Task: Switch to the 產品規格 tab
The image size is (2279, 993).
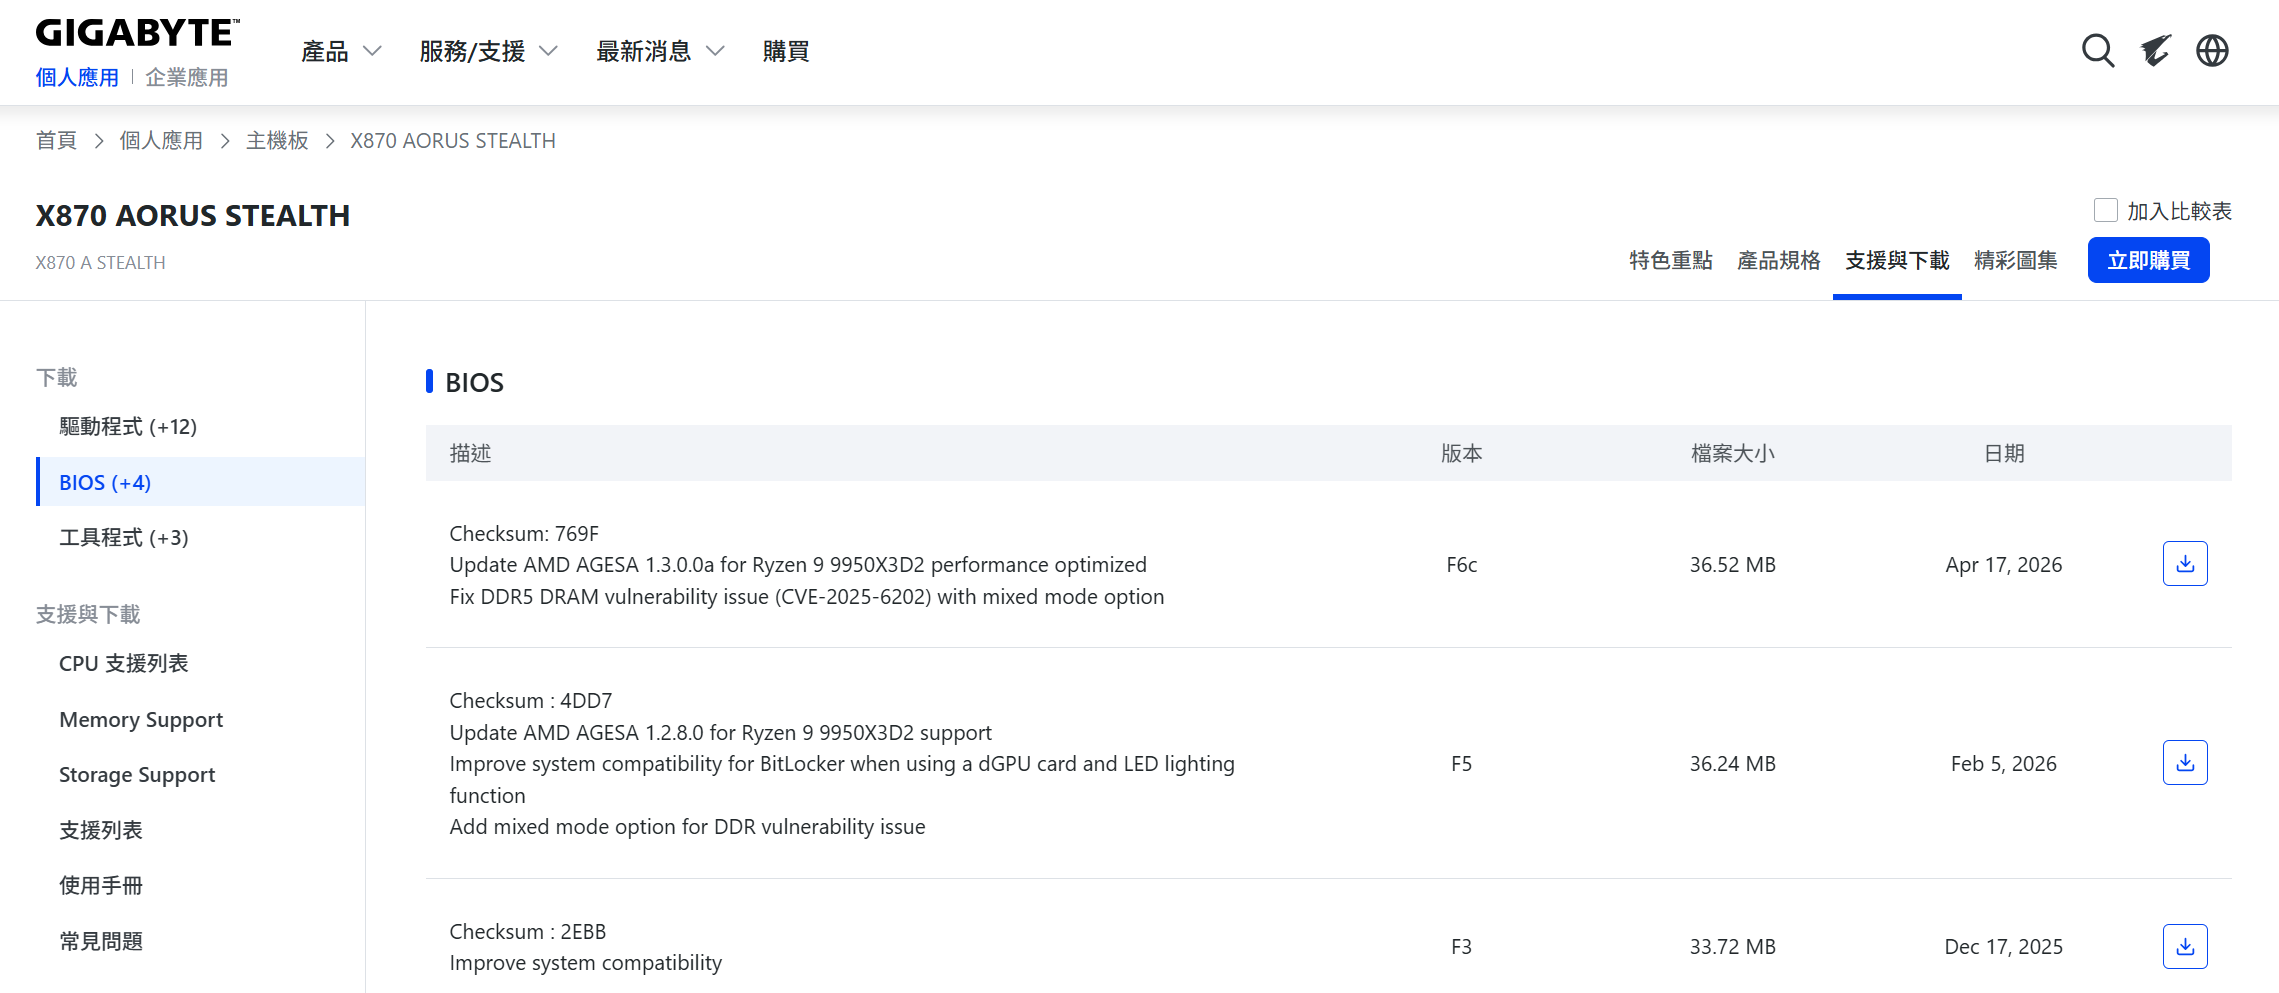Action: (1778, 261)
